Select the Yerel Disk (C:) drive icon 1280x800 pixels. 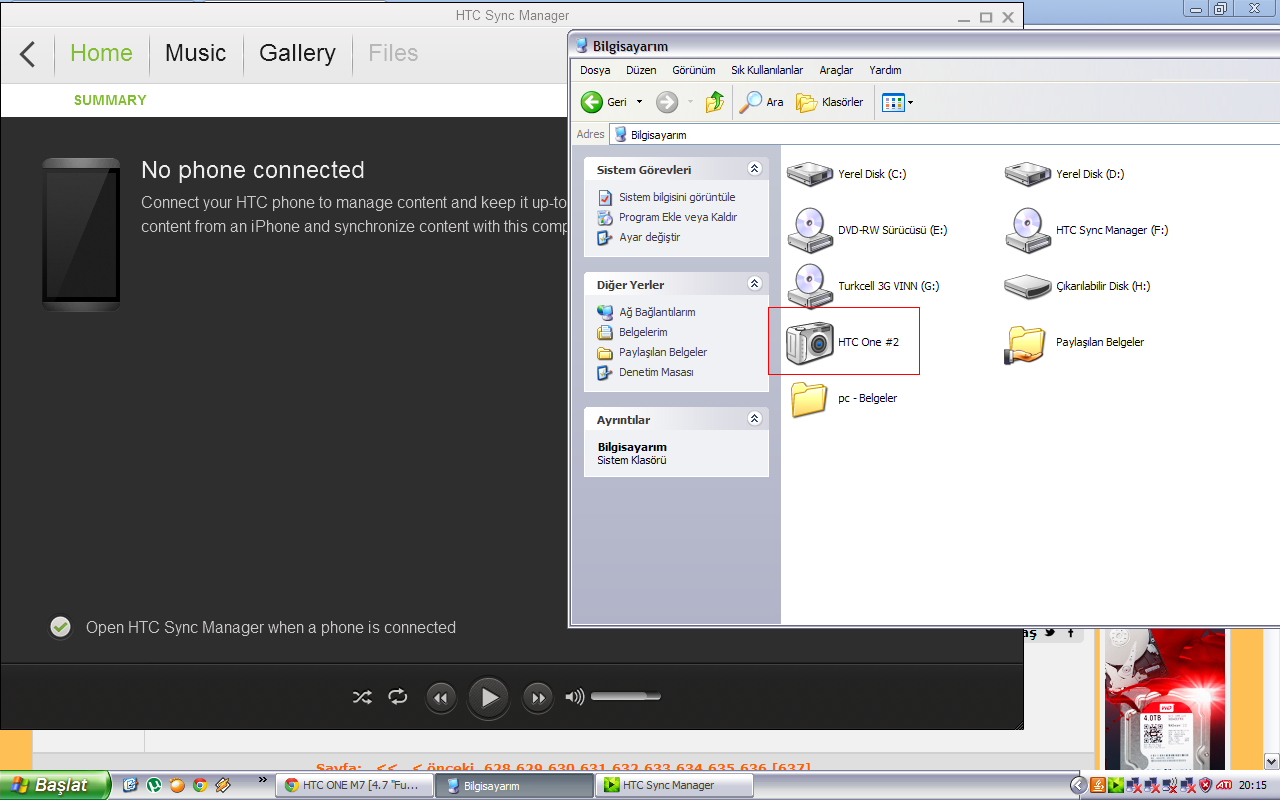click(810, 174)
